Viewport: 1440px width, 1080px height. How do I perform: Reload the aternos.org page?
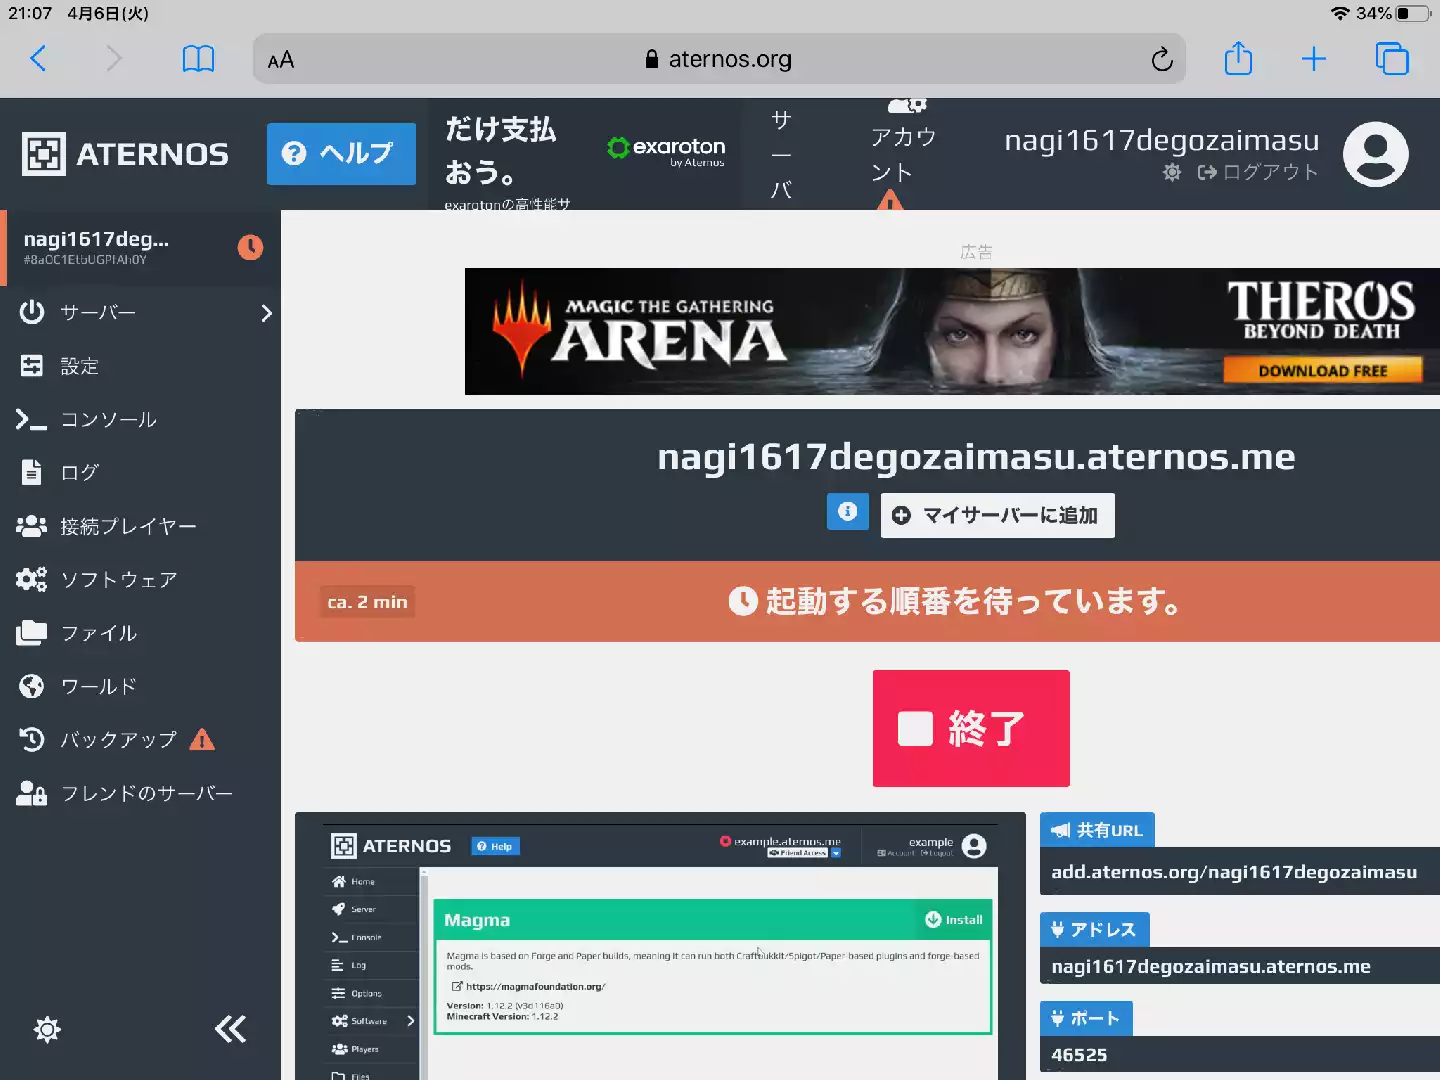coord(1161,59)
